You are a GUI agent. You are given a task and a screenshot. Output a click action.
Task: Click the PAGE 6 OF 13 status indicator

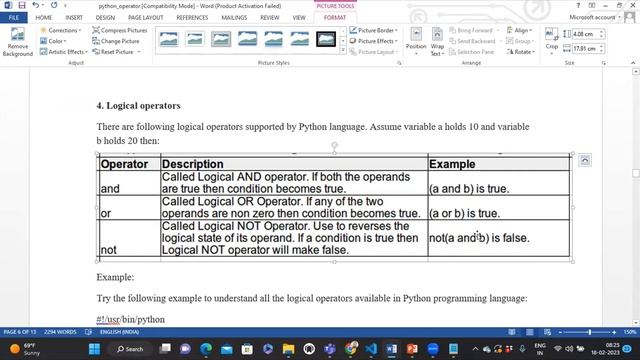pyautogui.click(x=20, y=332)
